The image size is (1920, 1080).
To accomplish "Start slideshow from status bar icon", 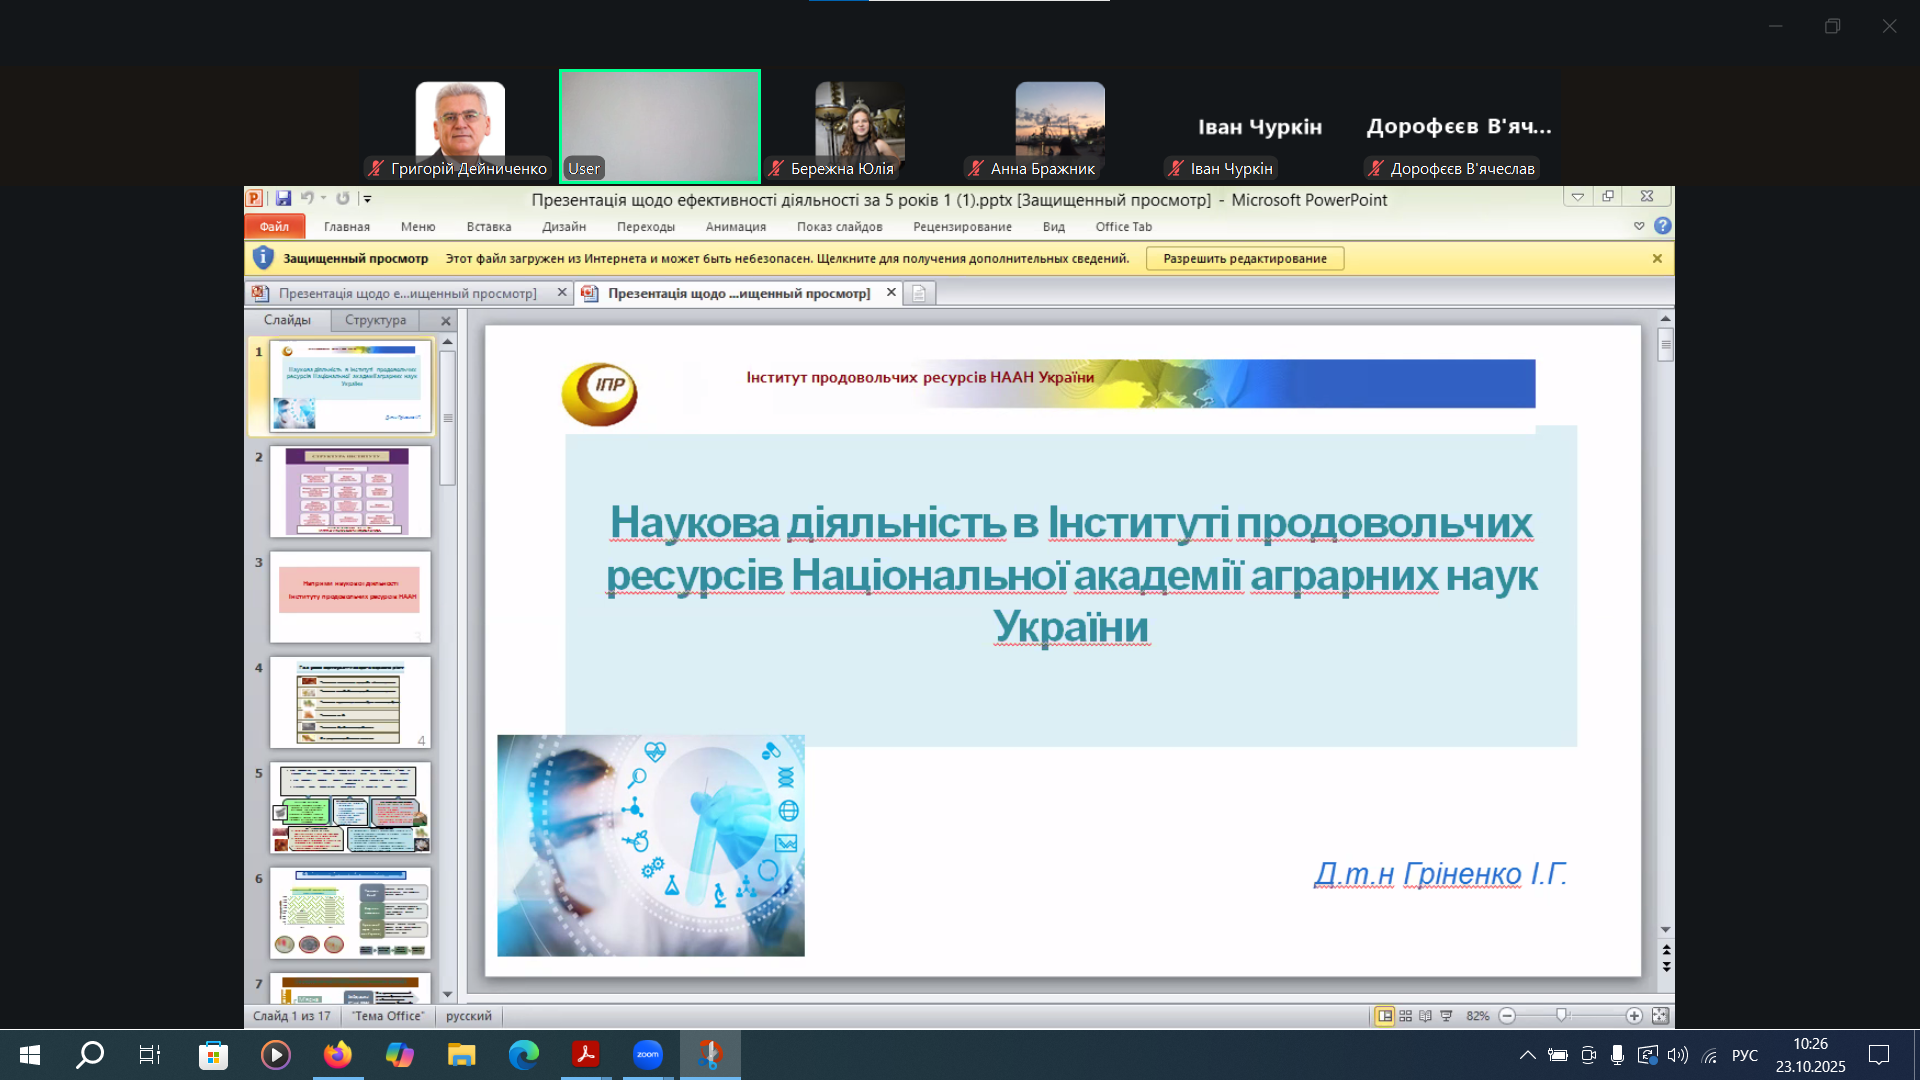I will click(x=1446, y=1016).
